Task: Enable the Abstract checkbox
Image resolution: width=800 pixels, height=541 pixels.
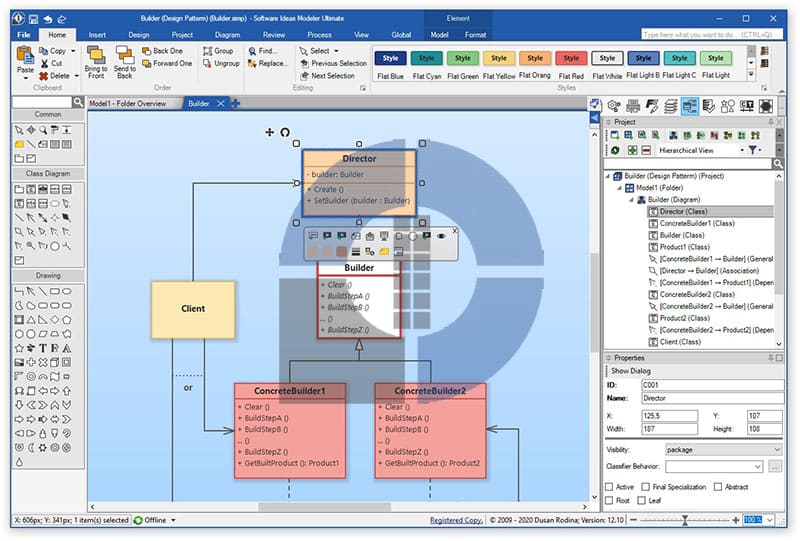Action: [718, 487]
